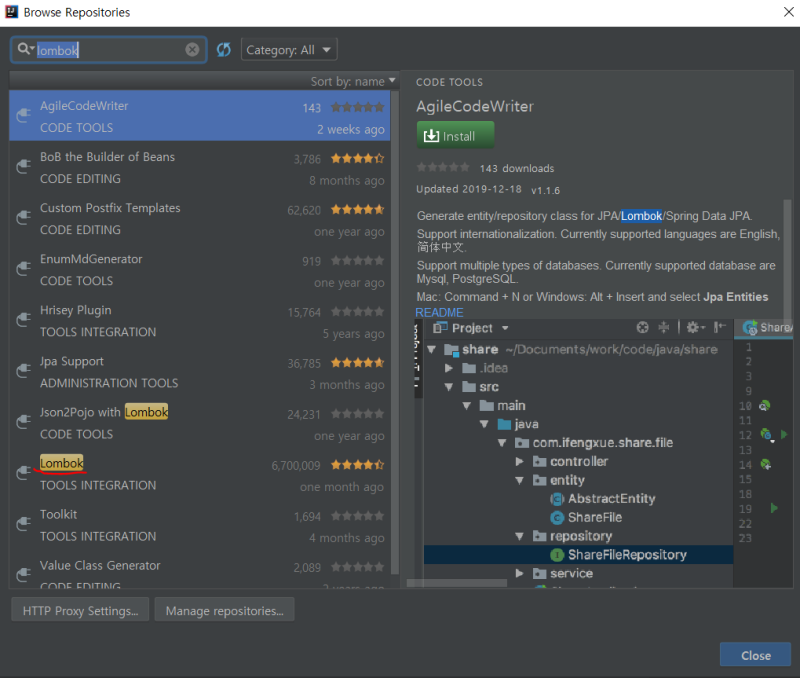Open the search history magnifier icon
800x678 pixels.
pyautogui.click(x=26, y=49)
